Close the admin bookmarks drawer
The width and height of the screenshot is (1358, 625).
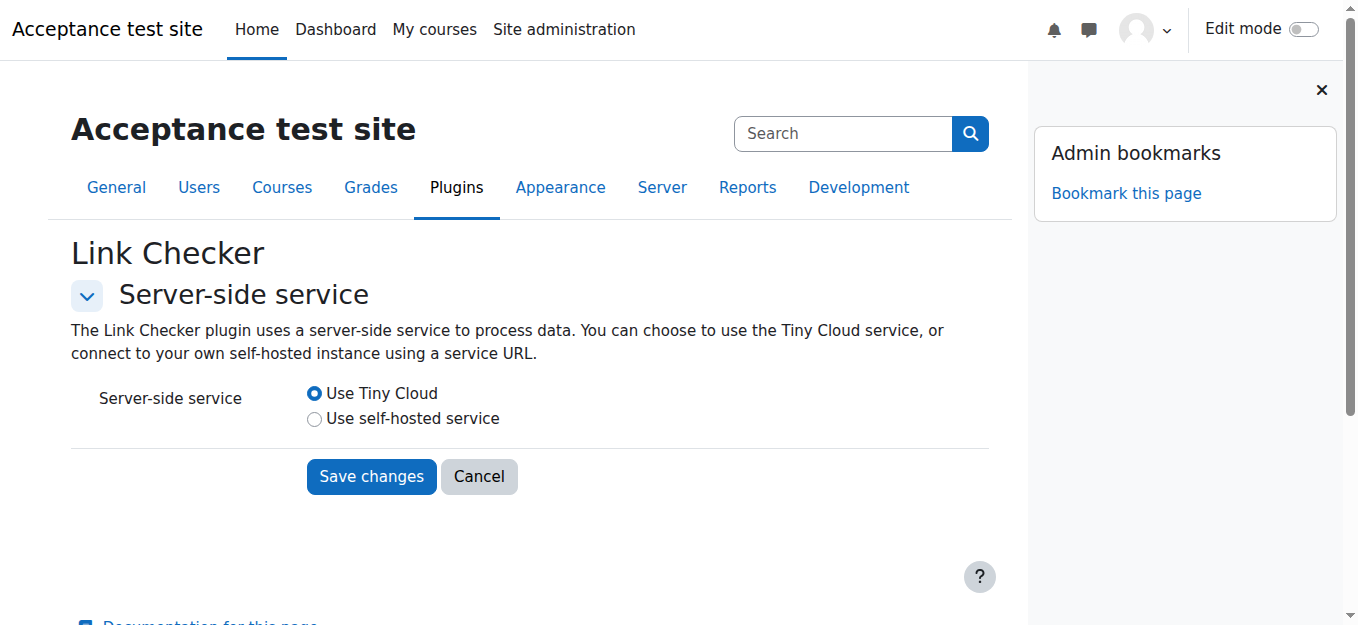coord(1321,90)
